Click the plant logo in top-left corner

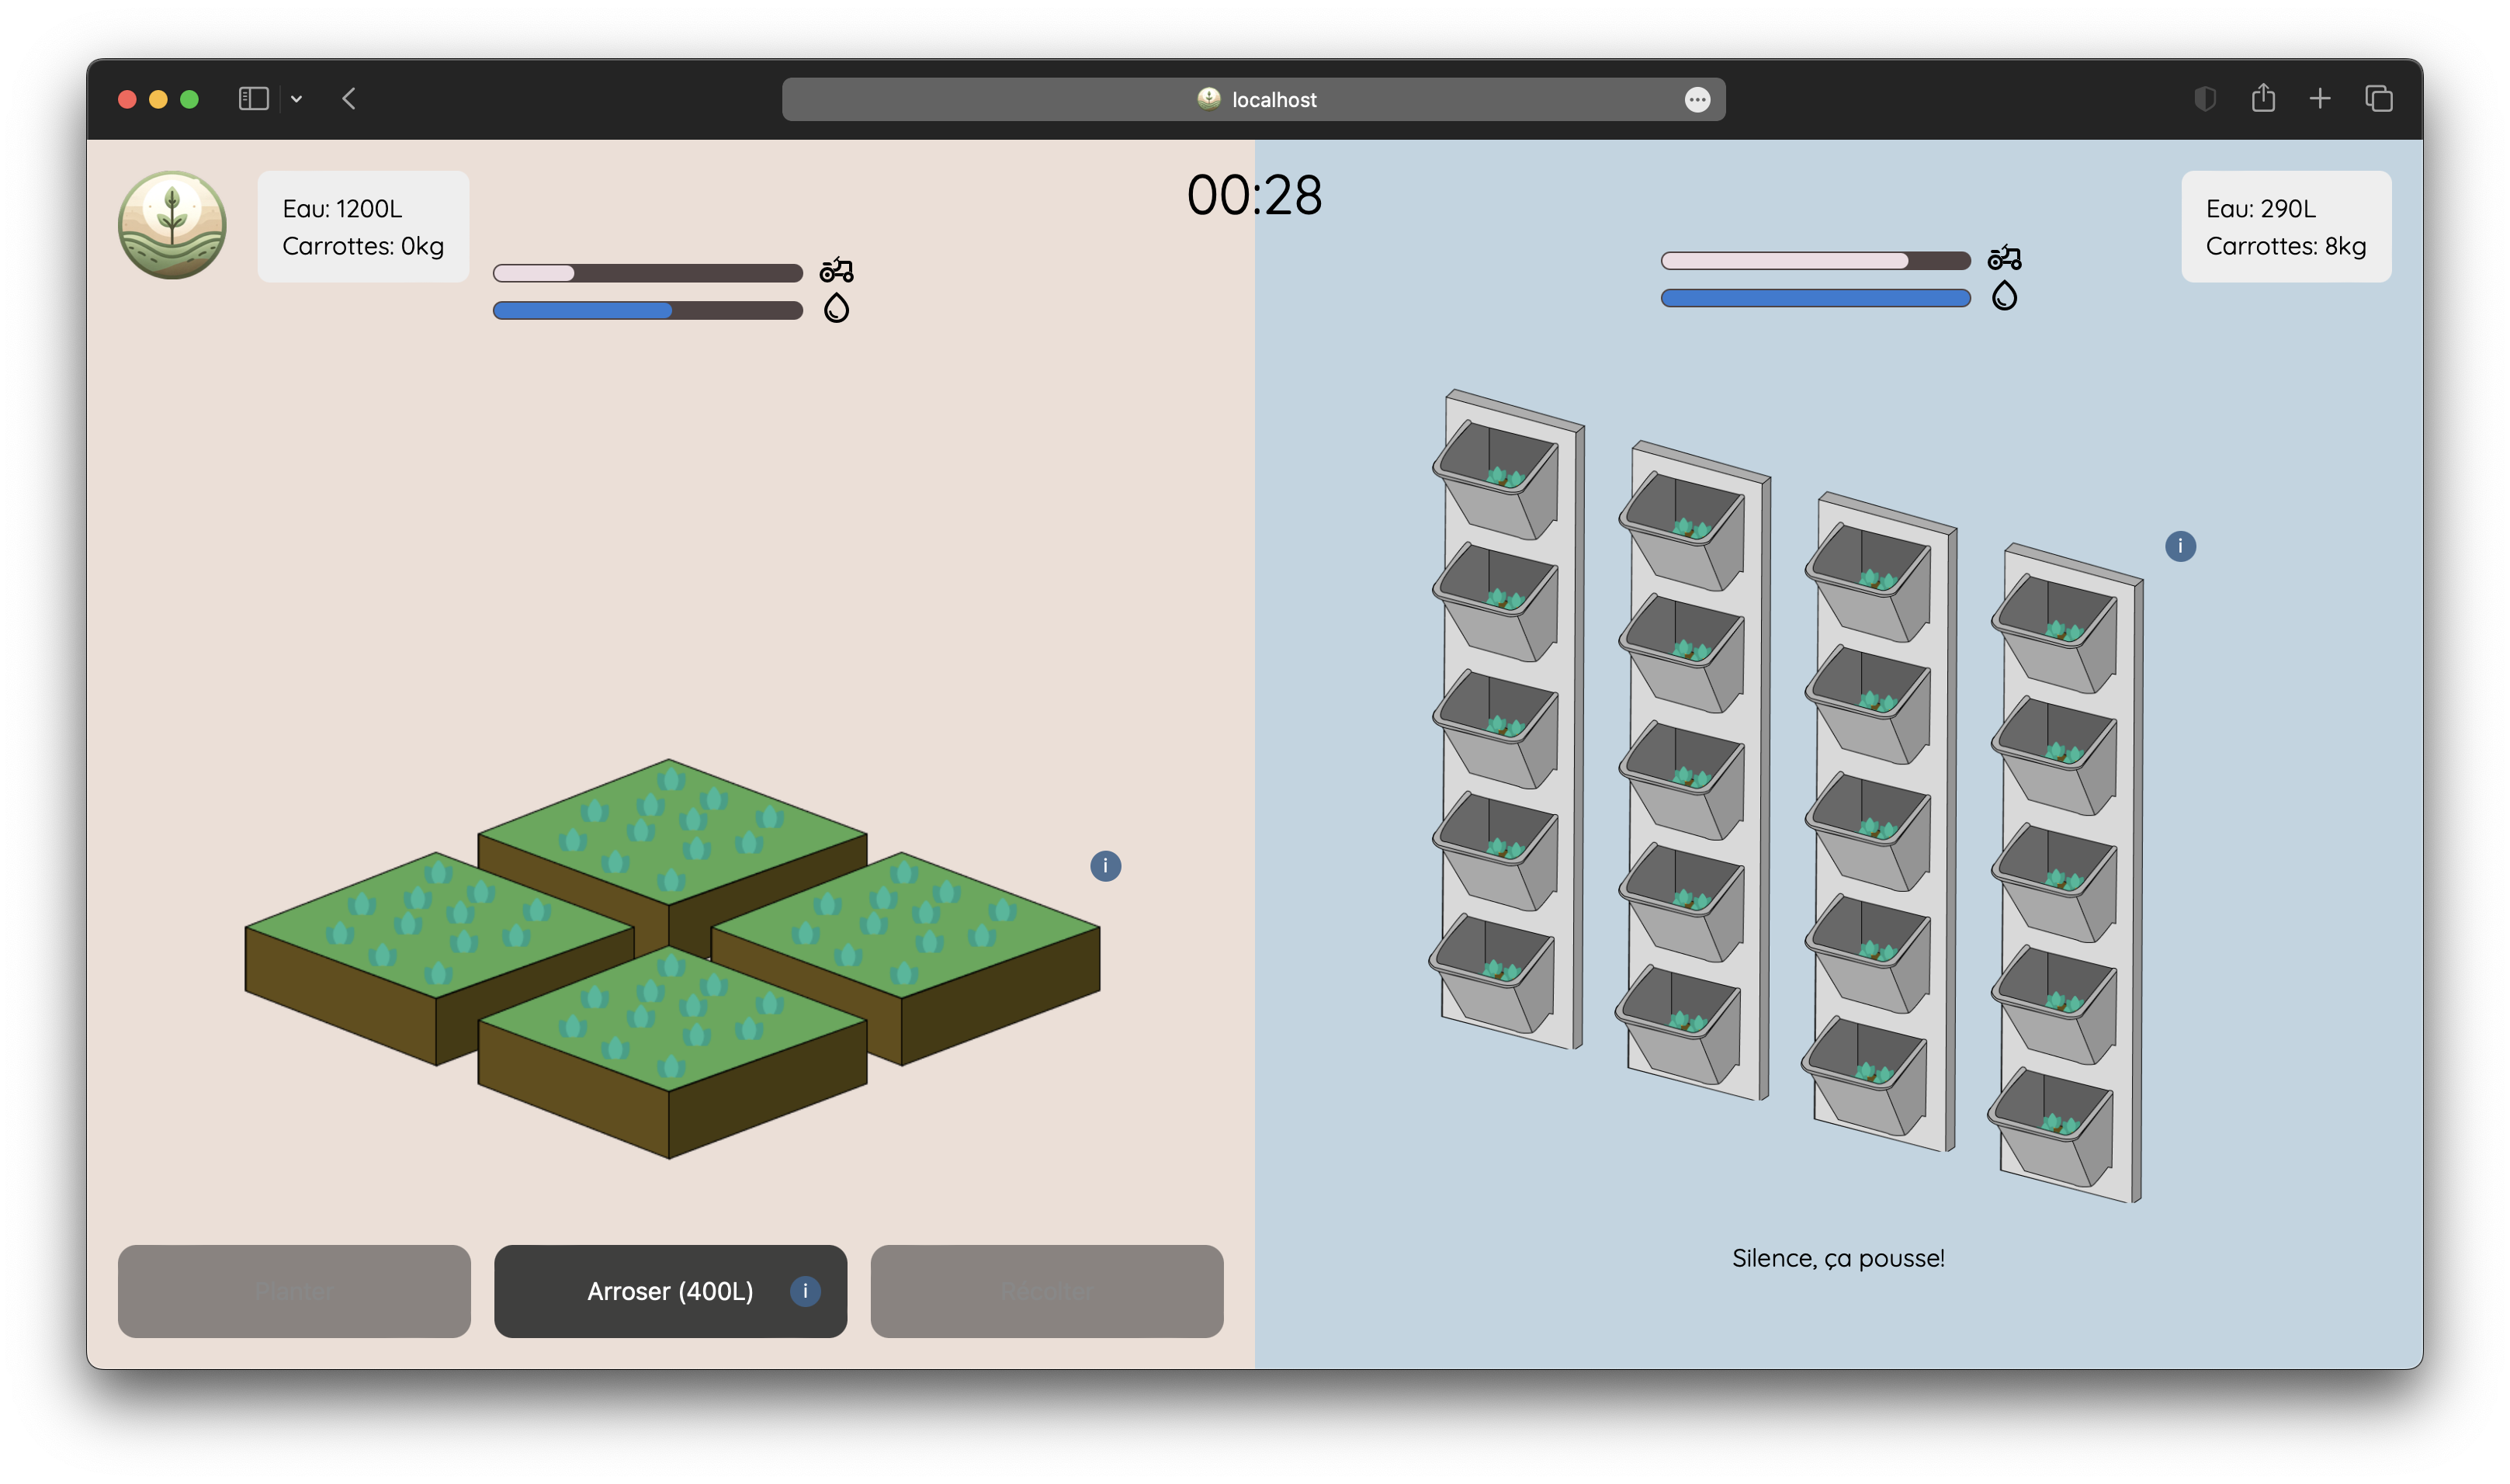coord(172,225)
